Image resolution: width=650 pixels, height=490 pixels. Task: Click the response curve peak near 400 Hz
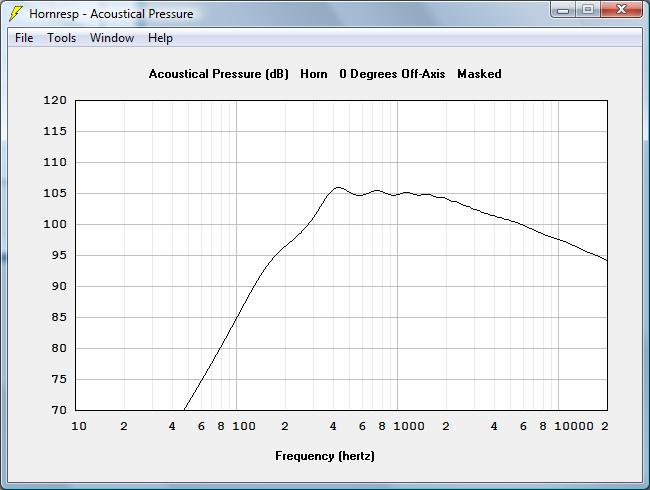point(338,187)
